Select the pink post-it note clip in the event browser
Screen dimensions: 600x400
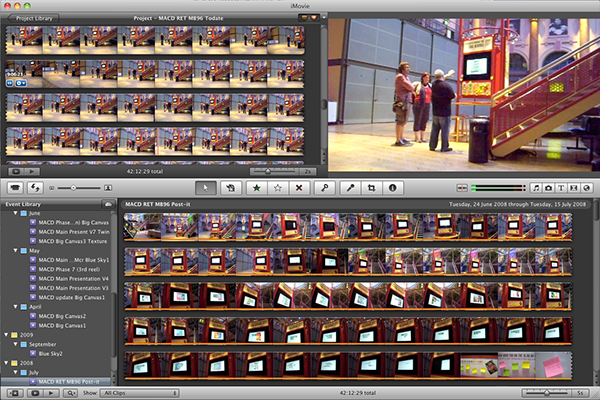(554, 365)
